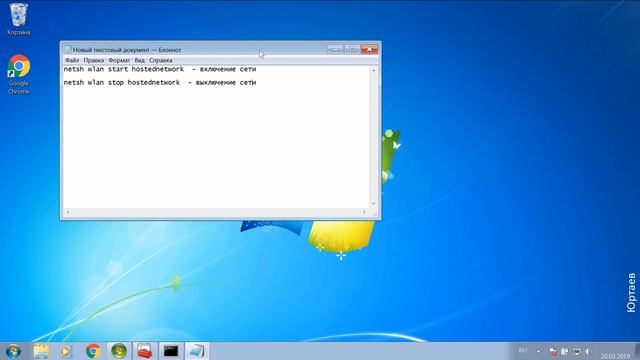Image resolution: width=640 pixels, height=360 pixels.
Task: Launch Windows Media Player from taskbar
Action: tap(65, 351)
